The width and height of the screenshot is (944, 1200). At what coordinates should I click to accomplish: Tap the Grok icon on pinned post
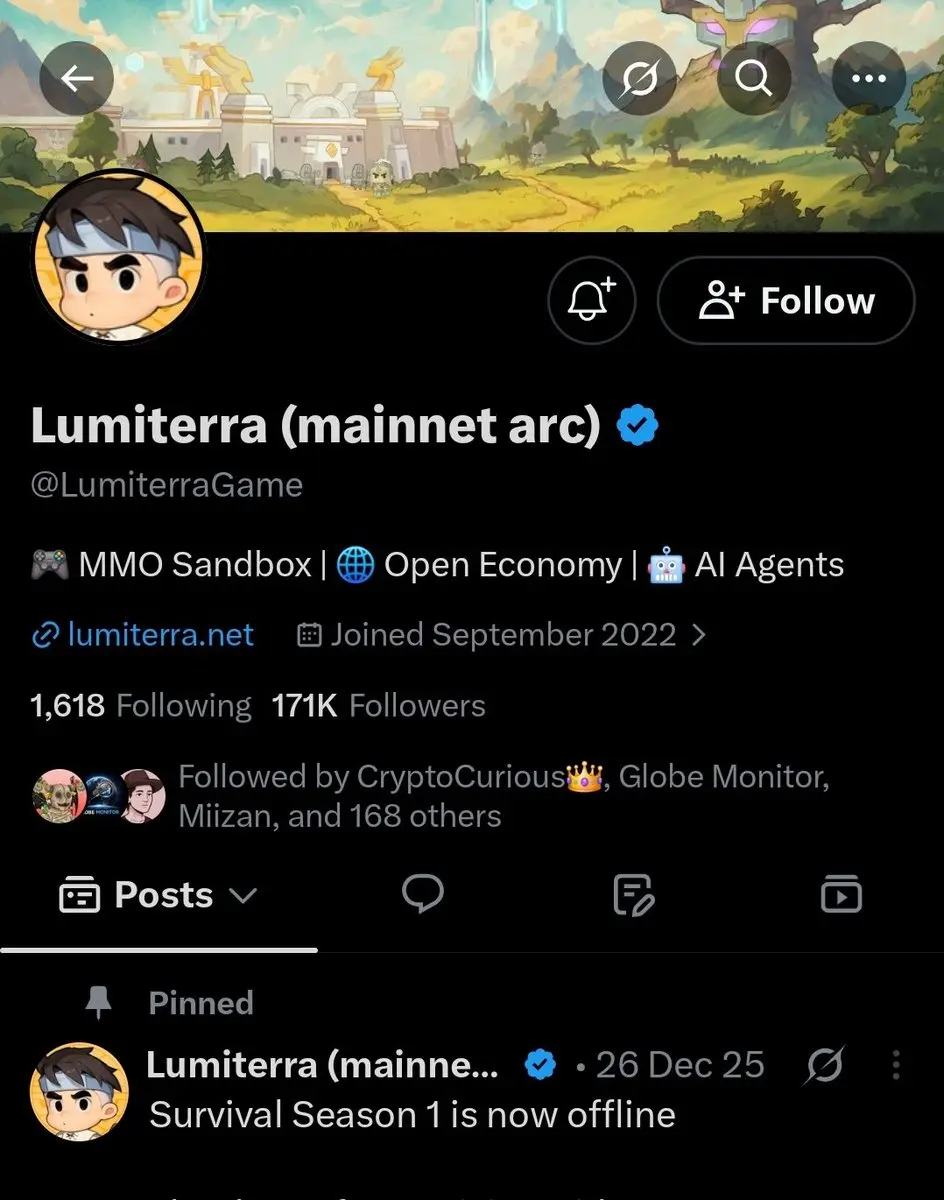pos(825,1065)
